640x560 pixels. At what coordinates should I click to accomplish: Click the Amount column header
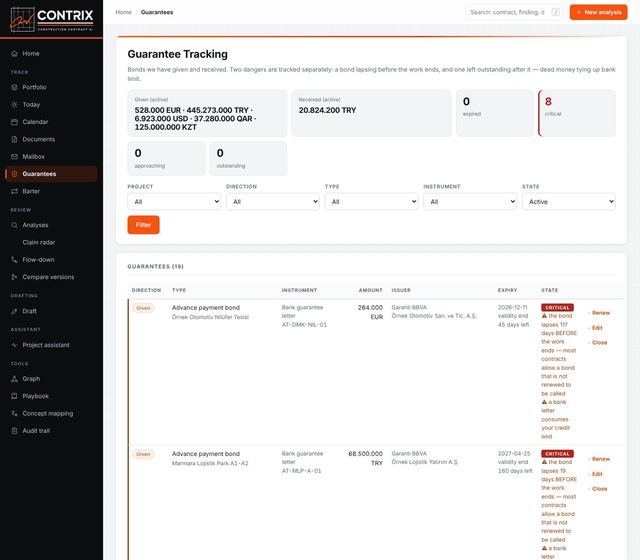click(370, 290)
